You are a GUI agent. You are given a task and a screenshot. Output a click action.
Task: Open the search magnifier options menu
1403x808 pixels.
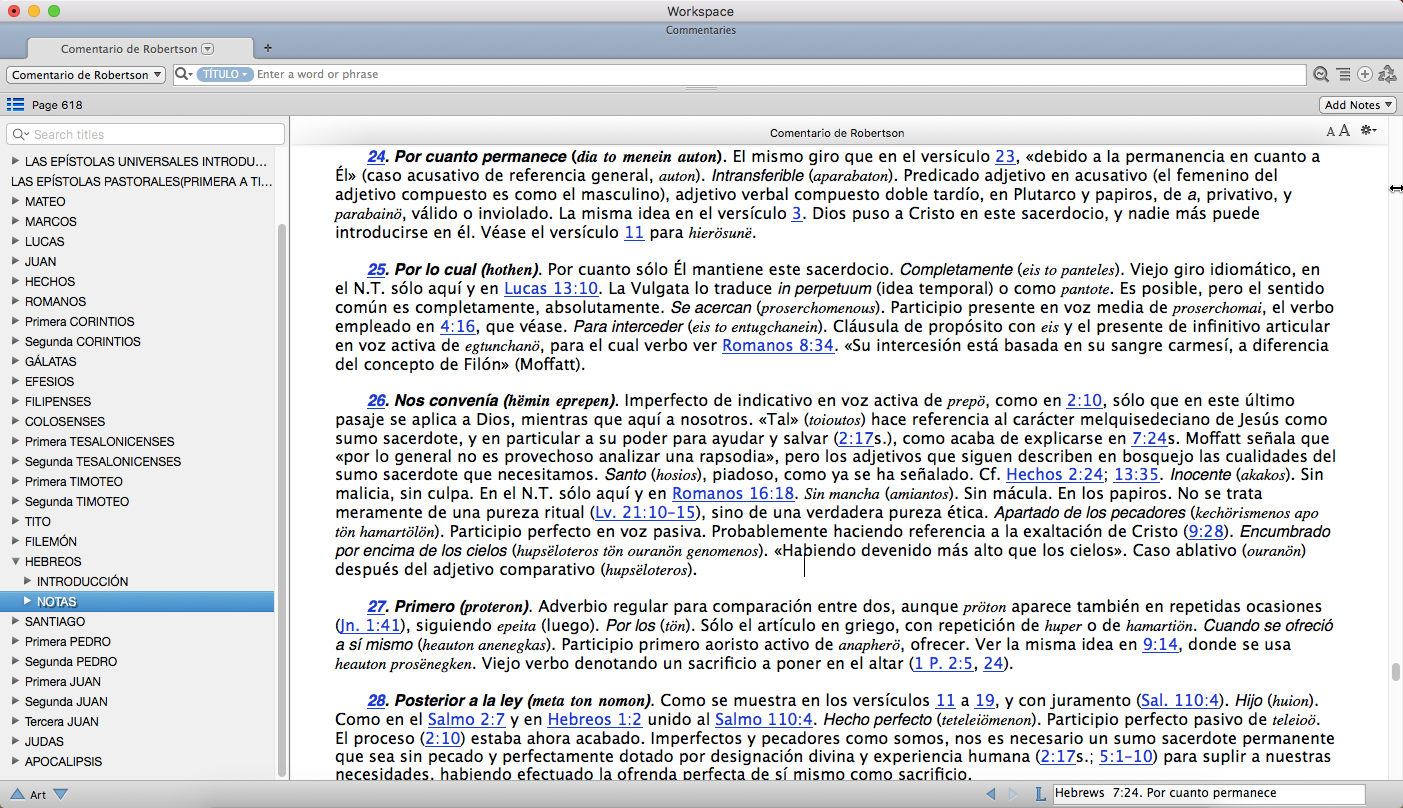(x=183, y=74)
